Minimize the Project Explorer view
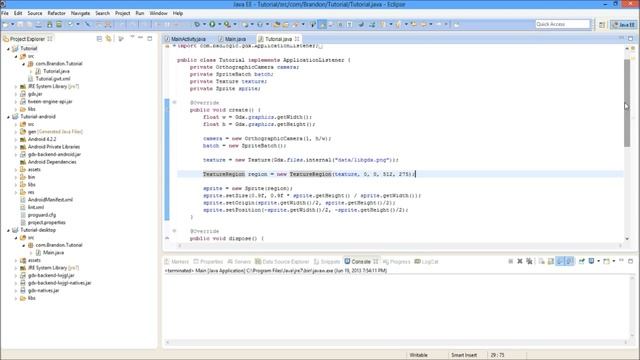Viewport: 640px width, 360px height. pos(140,38)
